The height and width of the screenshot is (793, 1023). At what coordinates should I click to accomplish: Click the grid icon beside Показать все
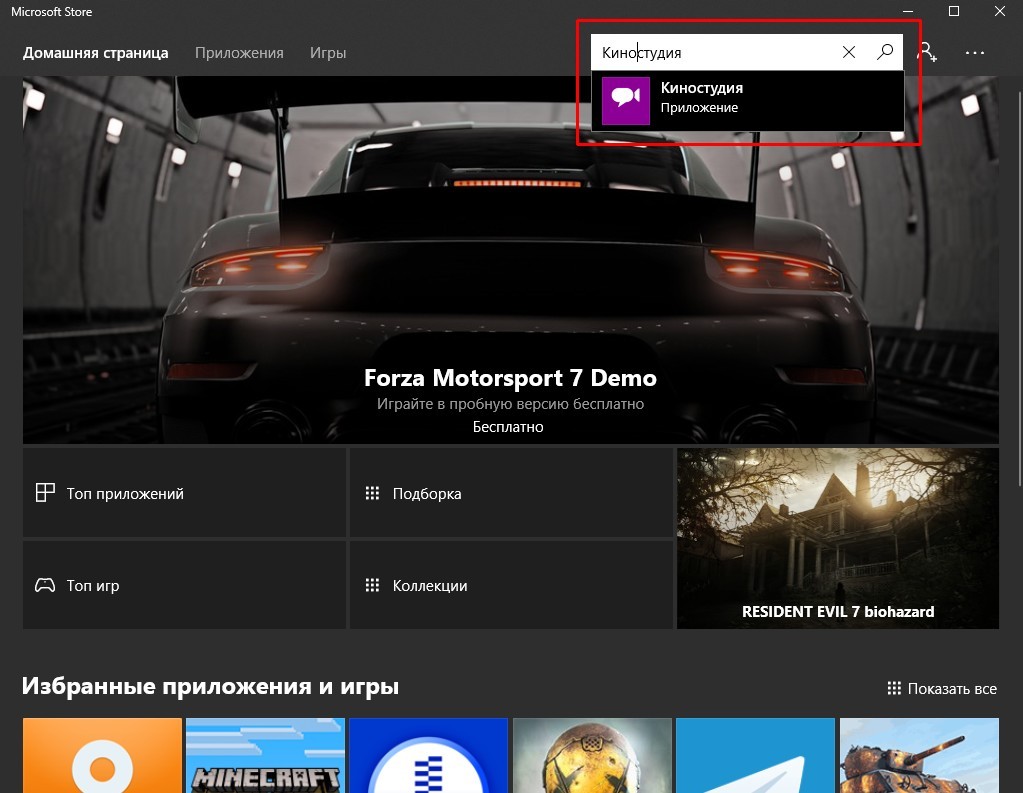pos(894,688)
